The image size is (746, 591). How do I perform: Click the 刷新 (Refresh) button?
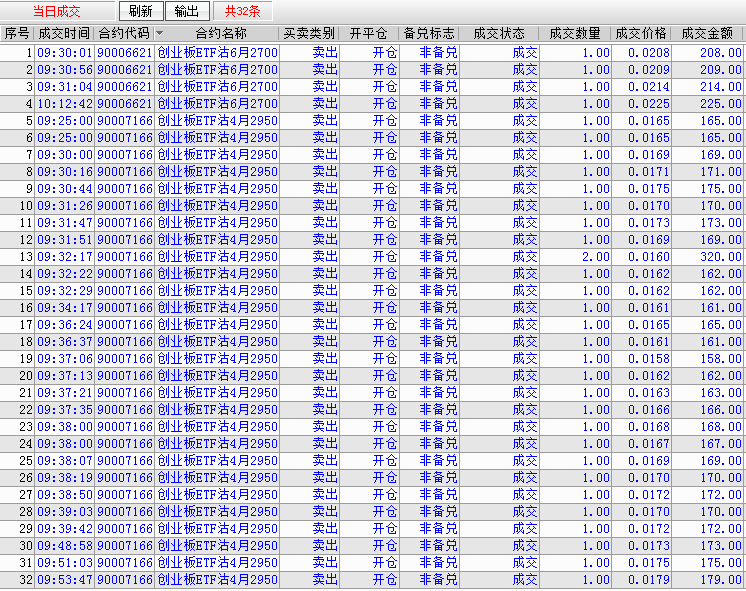click(x=141, y=11)
